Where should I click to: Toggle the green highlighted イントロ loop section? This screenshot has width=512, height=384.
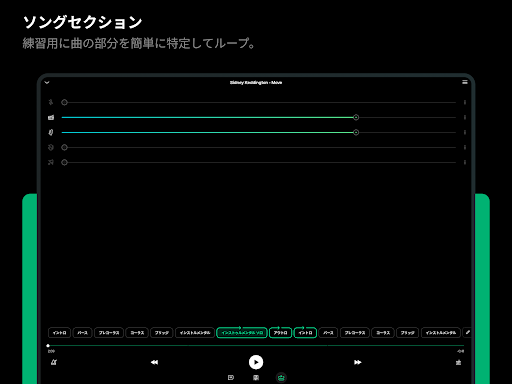[x=305, y=333]
